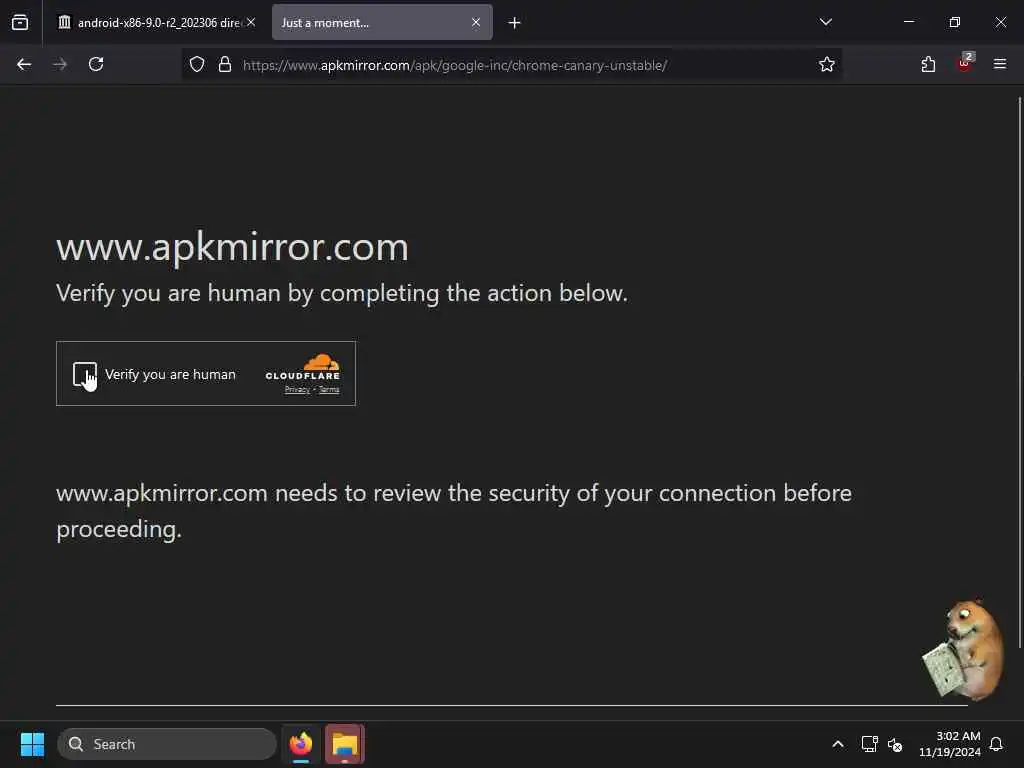Show hidden system tray icons

coord(838,744)
